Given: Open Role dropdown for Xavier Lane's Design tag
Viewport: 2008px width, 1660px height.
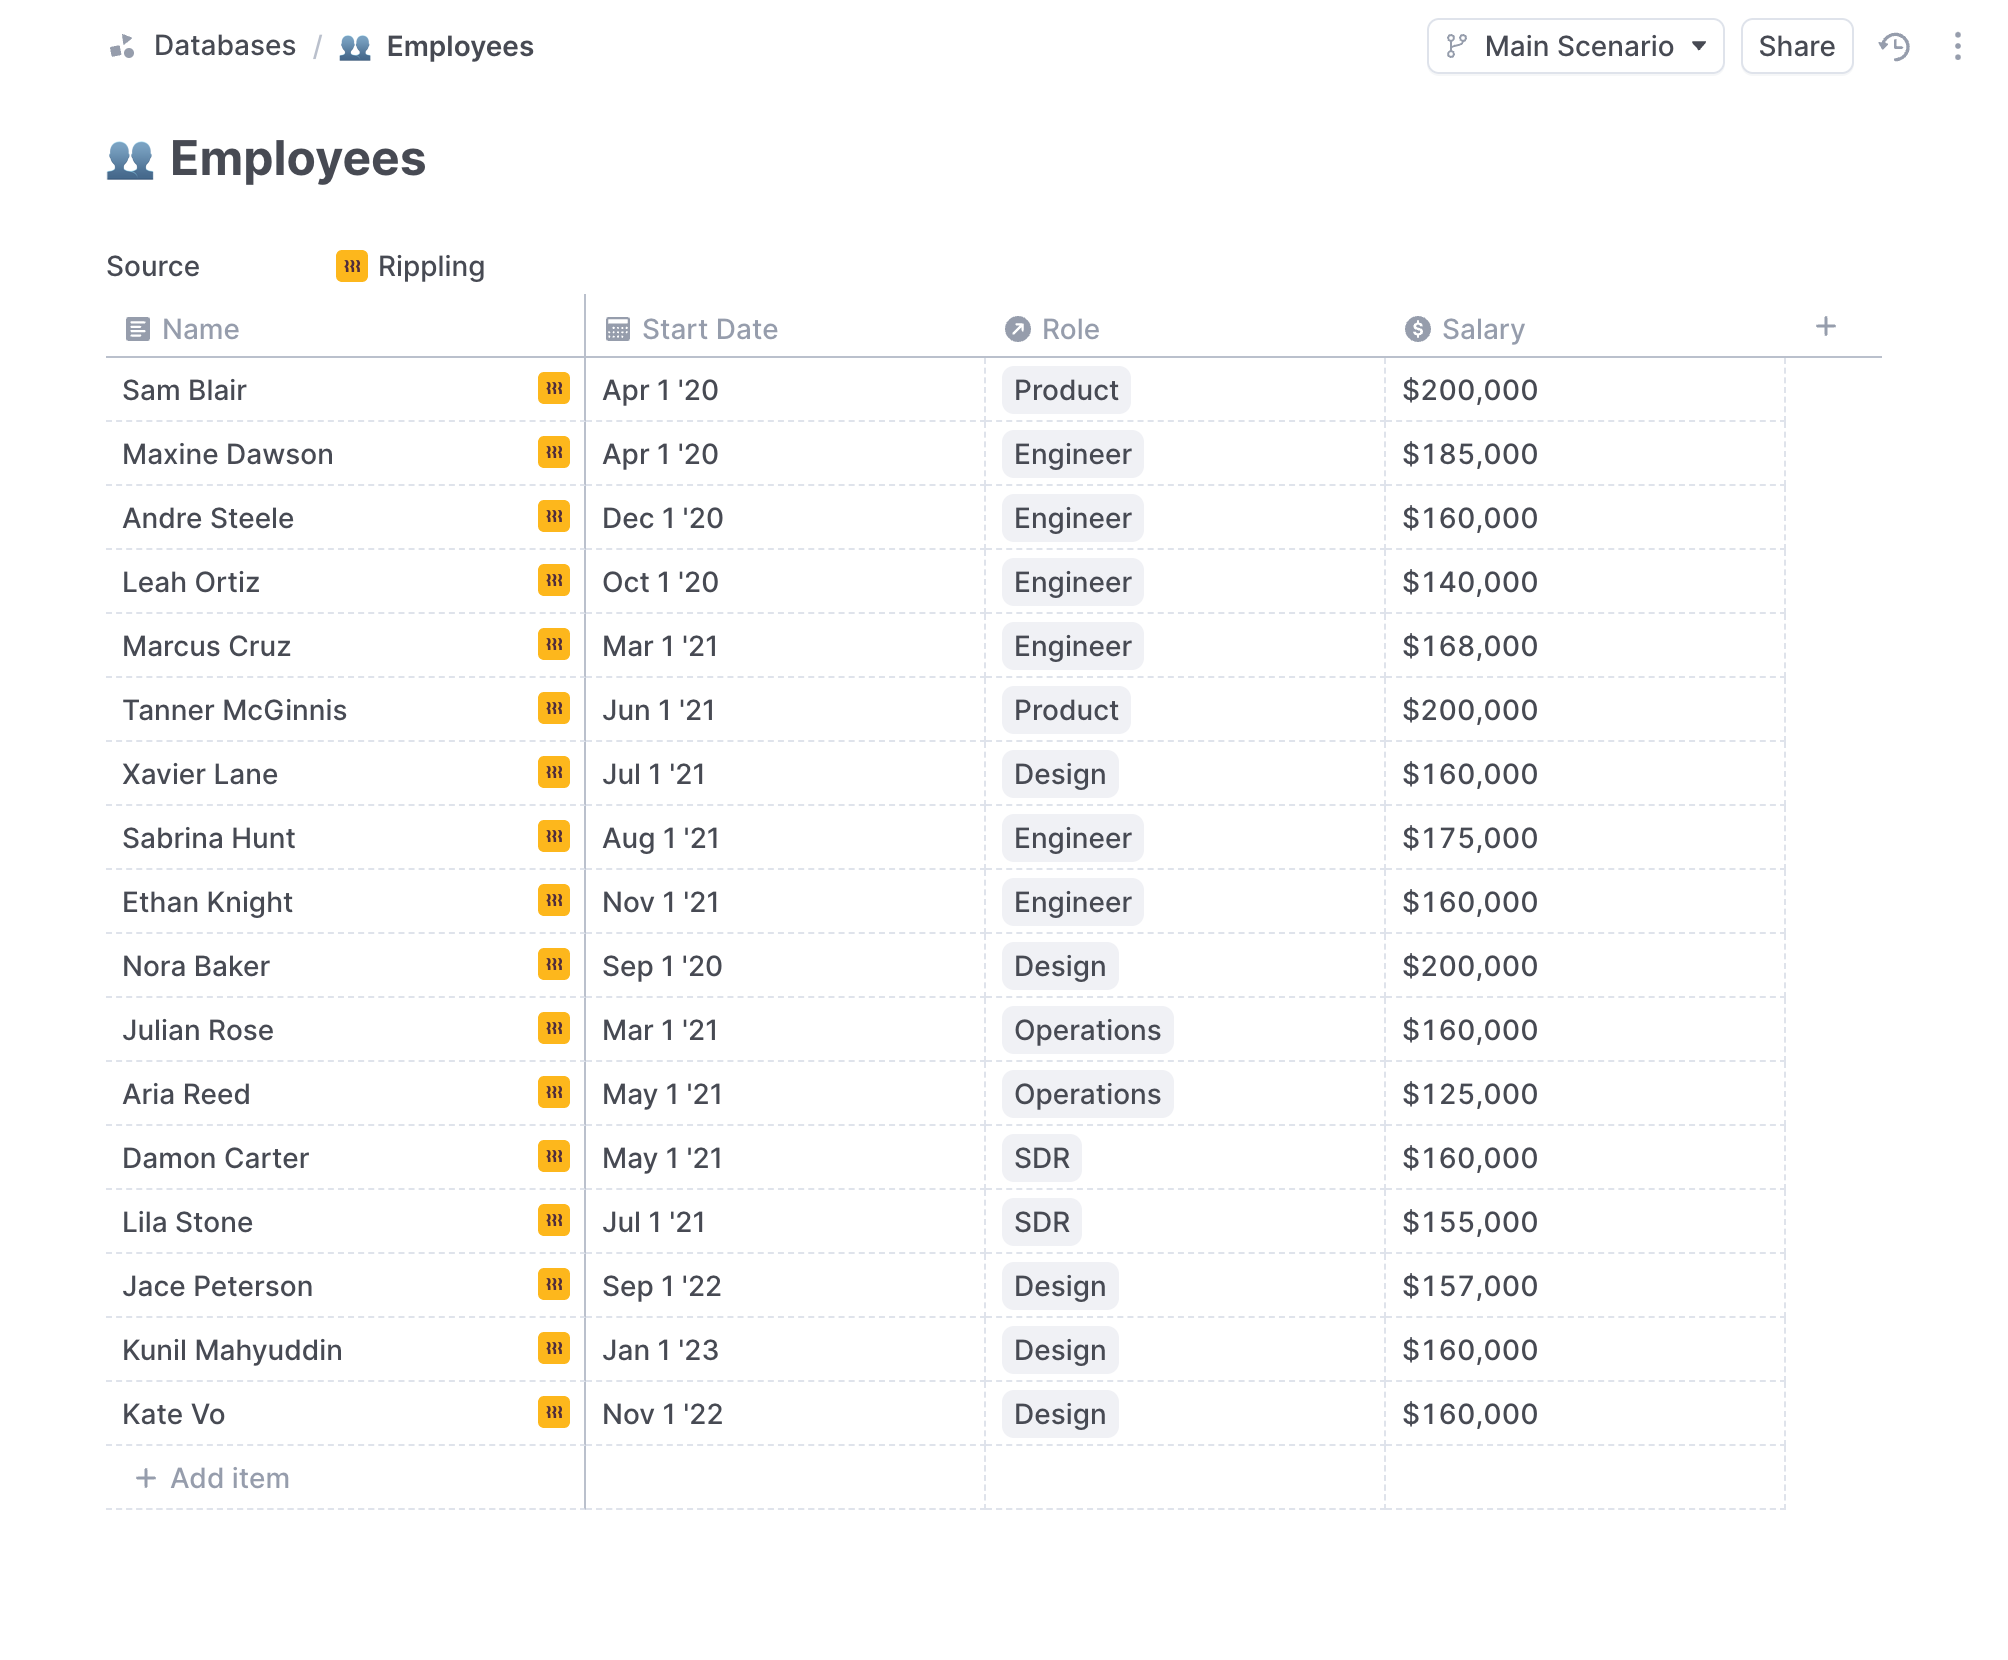Looking at the screenshot, I should click(1059, 774).
